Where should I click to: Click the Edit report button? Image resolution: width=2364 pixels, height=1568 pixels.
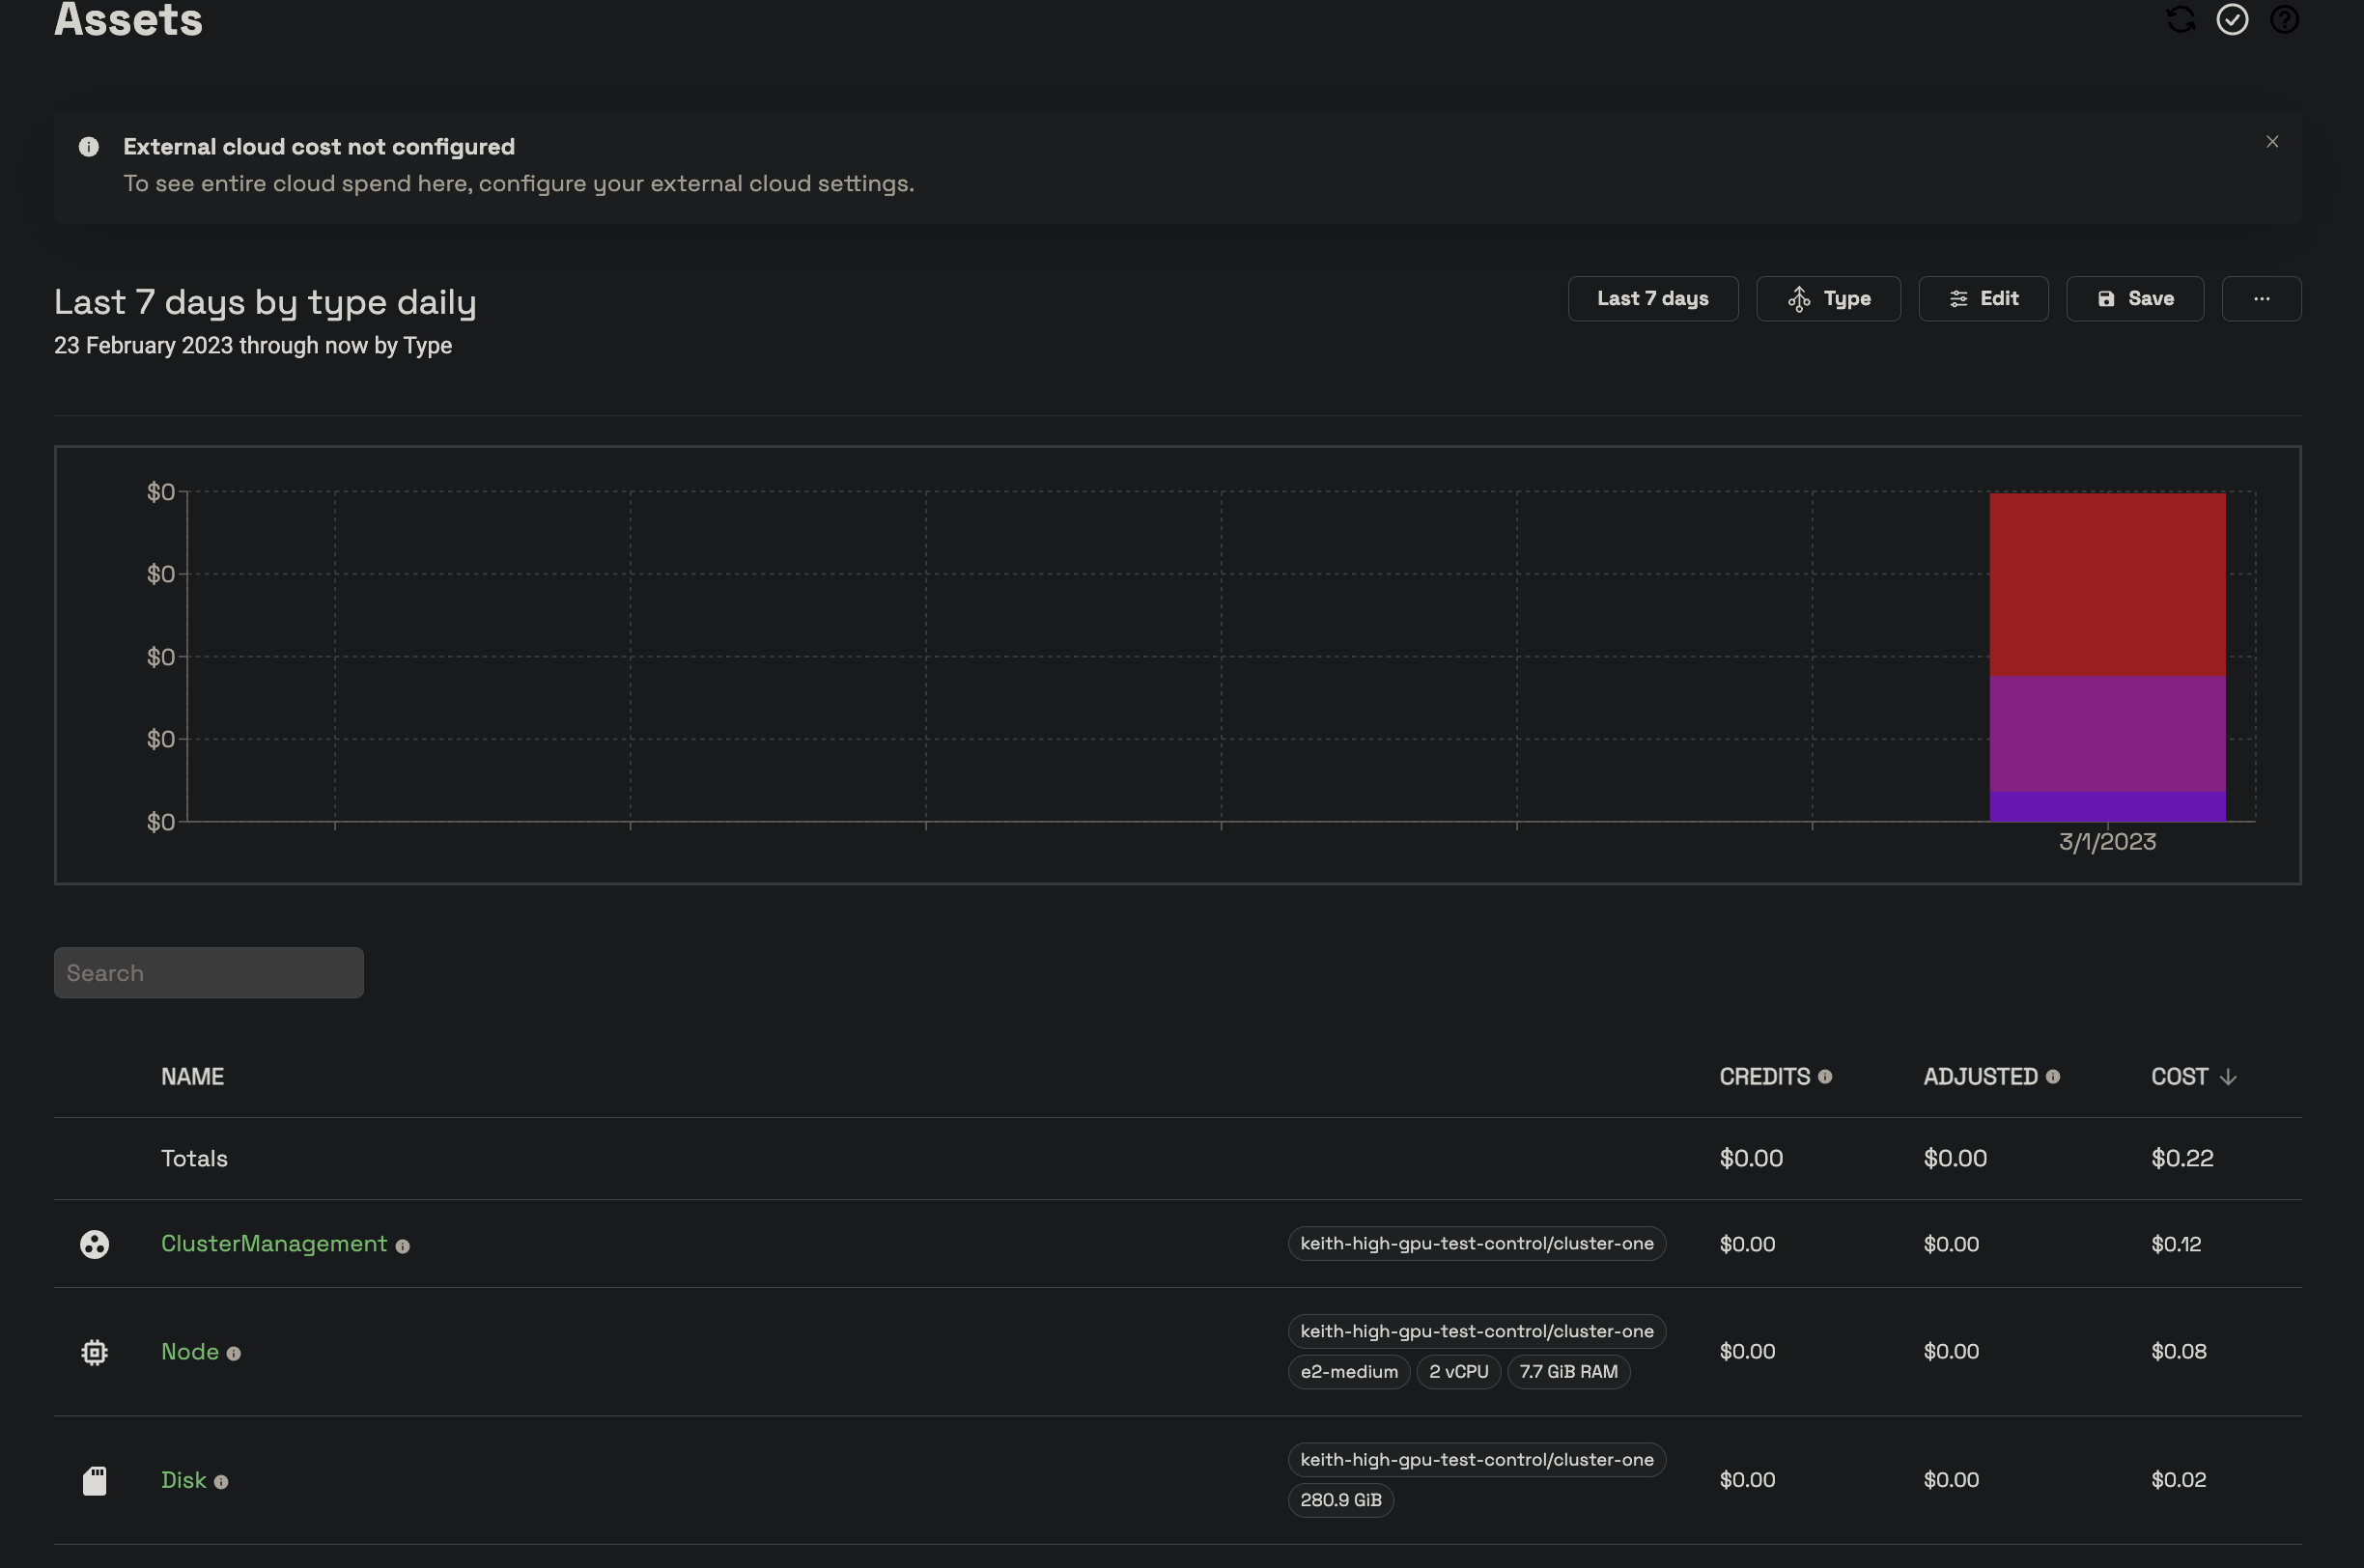(x=1983, y=298)
